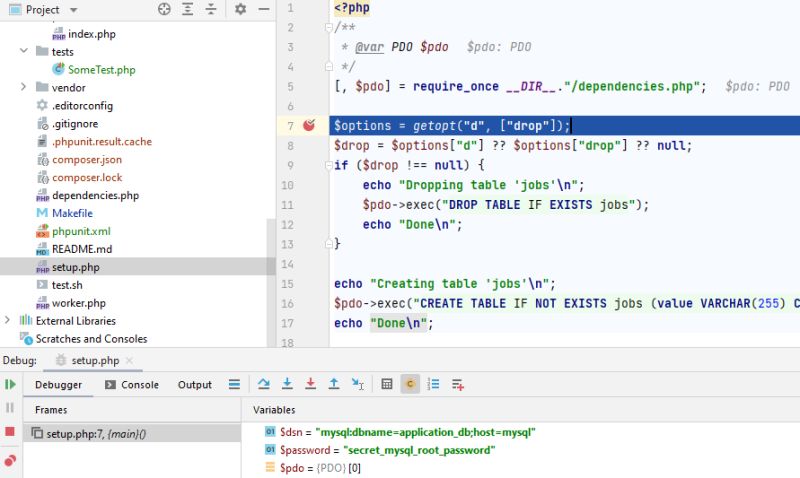Viewport: 800px width, 478px height.
Task: Click Force Step Into red arrow icon
Action: coord(310,384)
